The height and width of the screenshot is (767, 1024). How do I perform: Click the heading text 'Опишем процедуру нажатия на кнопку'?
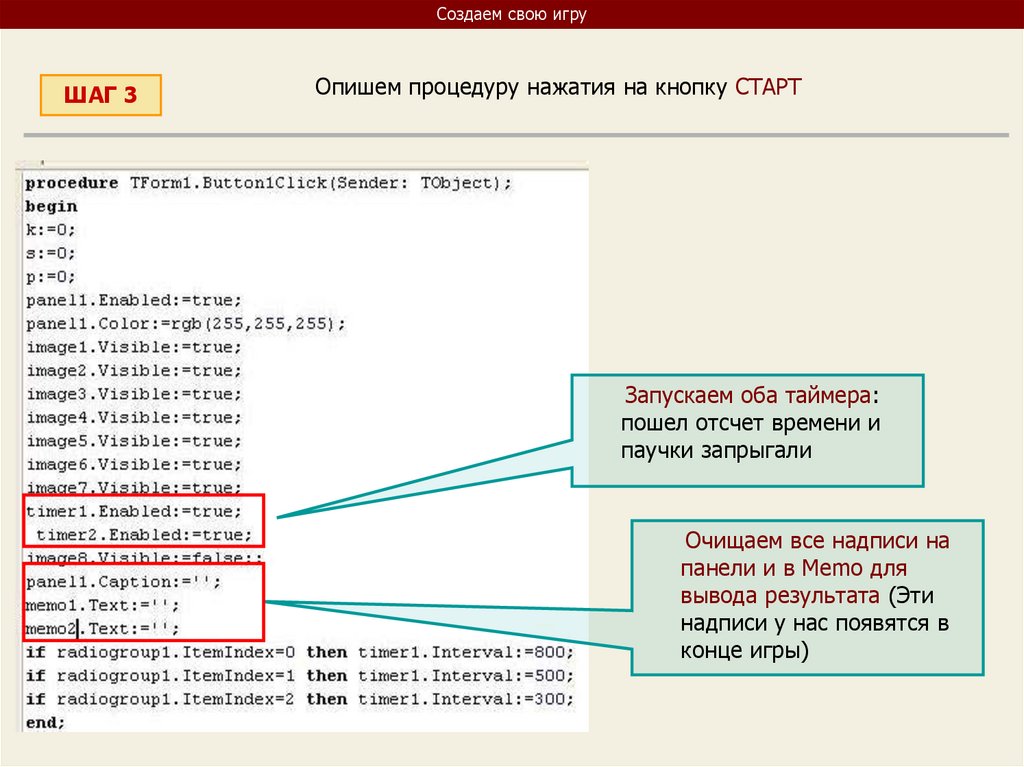(x=520, y=87)
